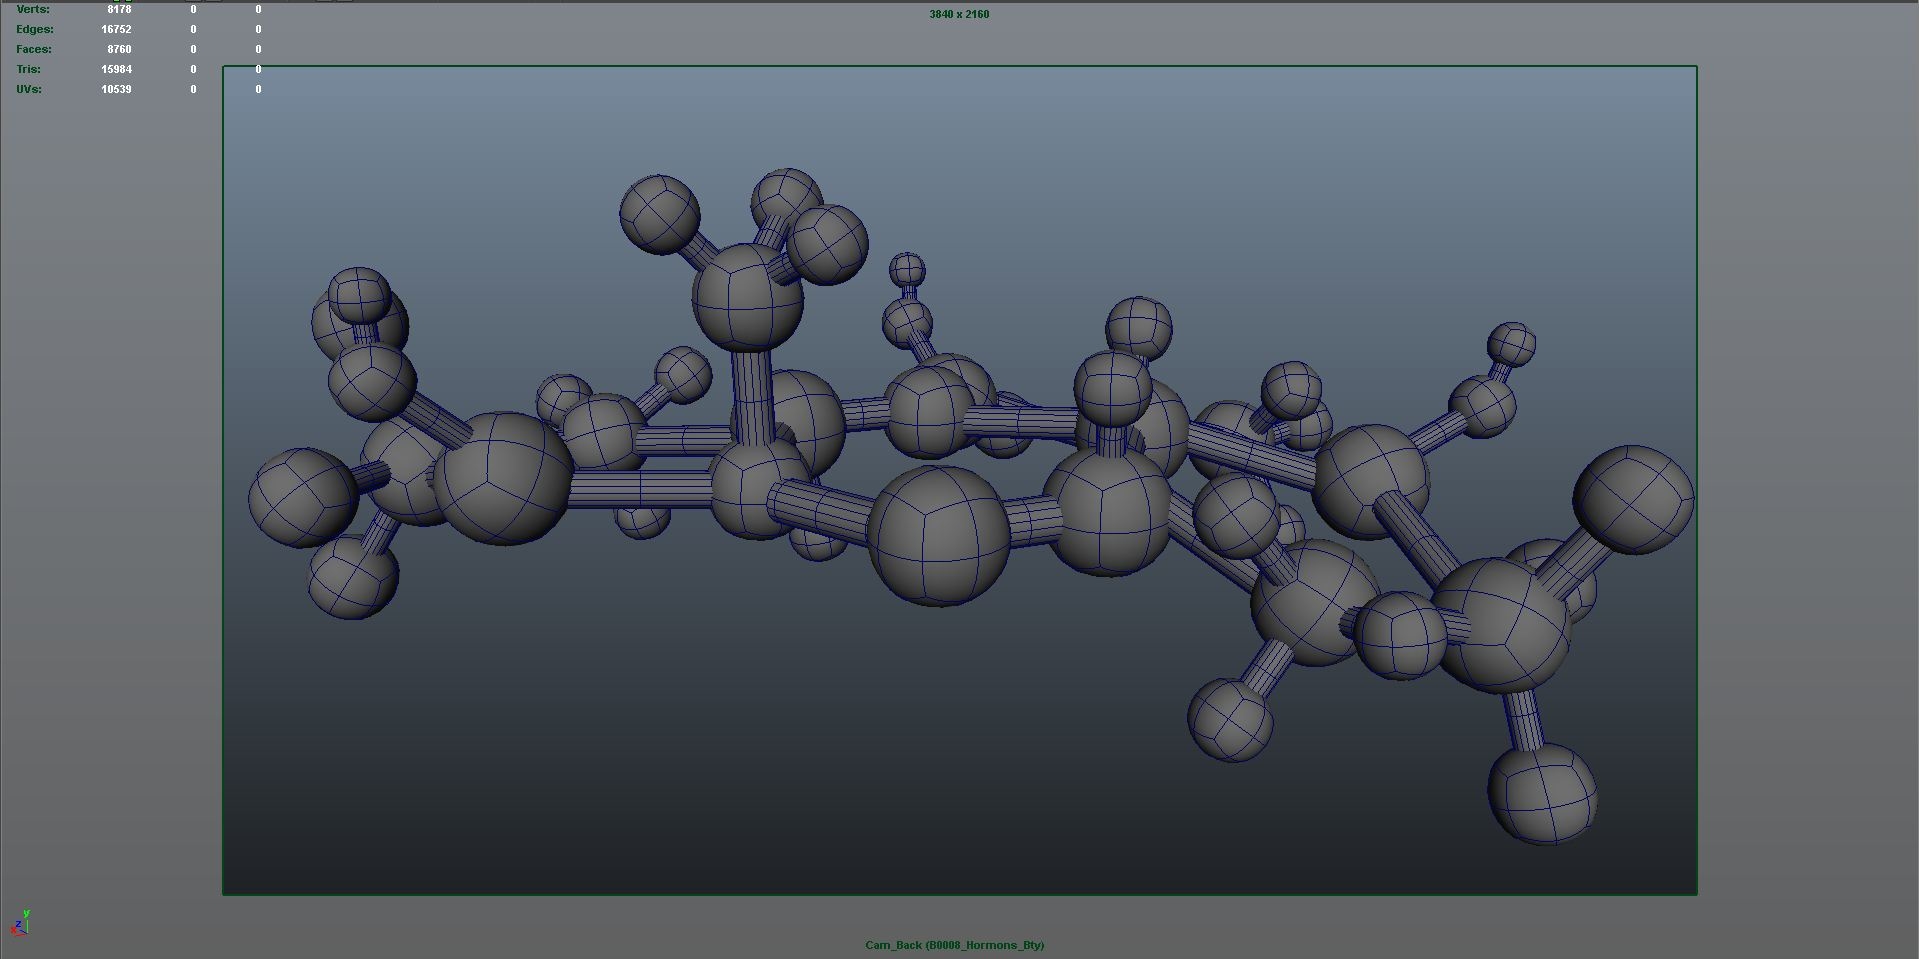This screenshot has height=959, width=1919.
Task: Click the x-axis on the view axis gizmo
Action: [14, 930]
